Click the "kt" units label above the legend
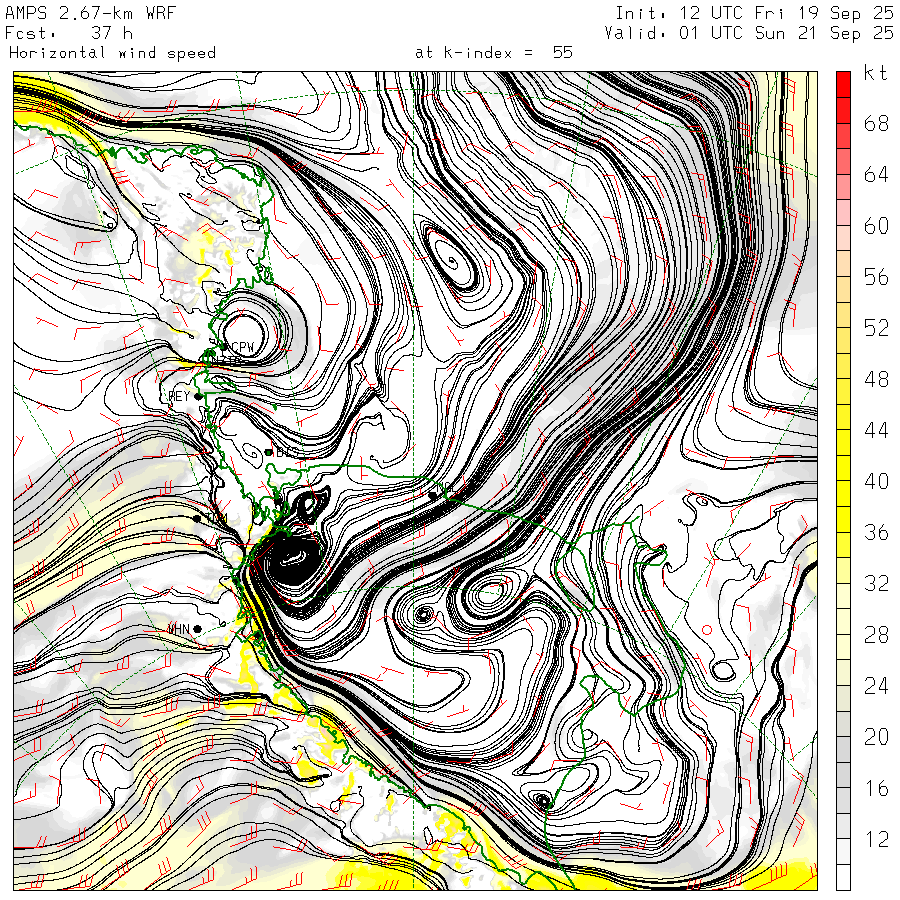The image size is (900, 900). pyautogui.click(x=874, y=74)
